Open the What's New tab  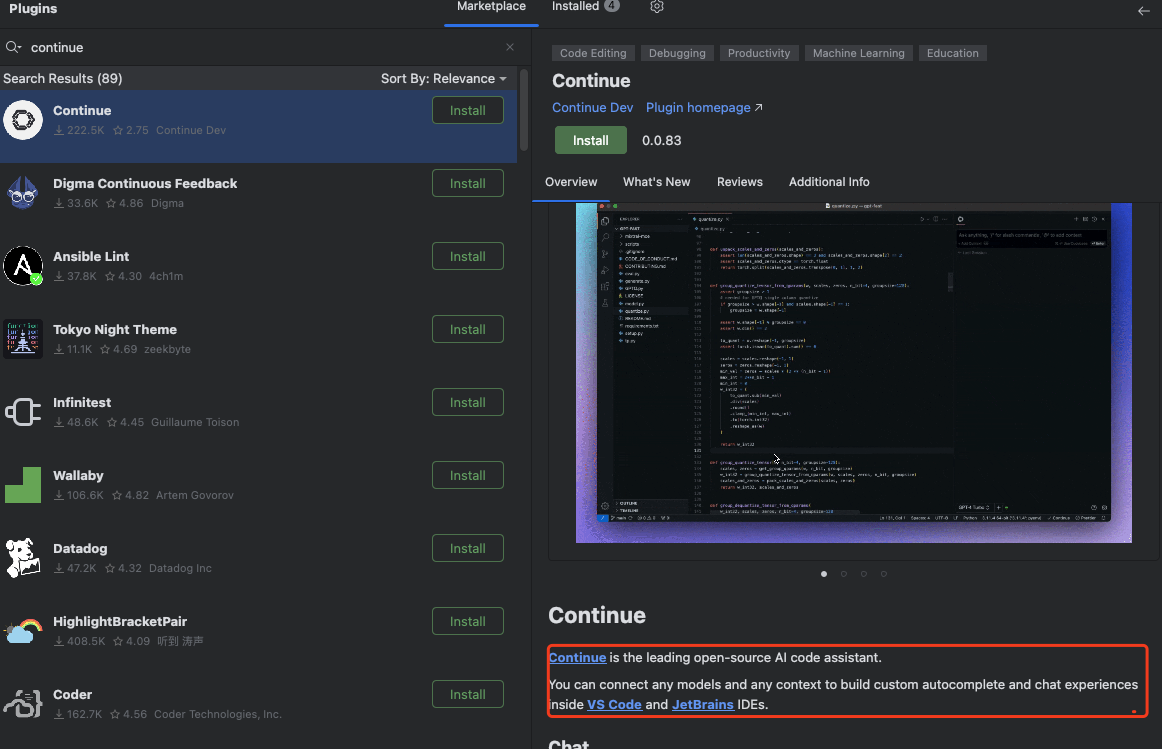657,182
